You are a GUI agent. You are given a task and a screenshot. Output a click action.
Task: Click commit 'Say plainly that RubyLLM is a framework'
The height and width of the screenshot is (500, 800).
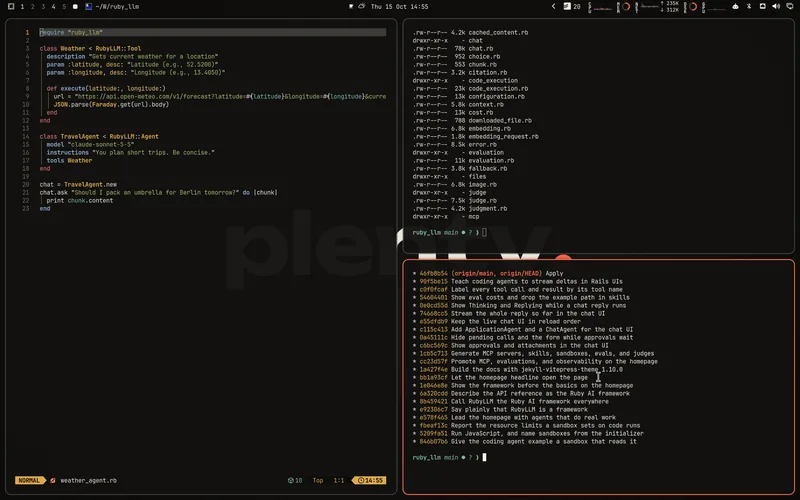[519, 409]
